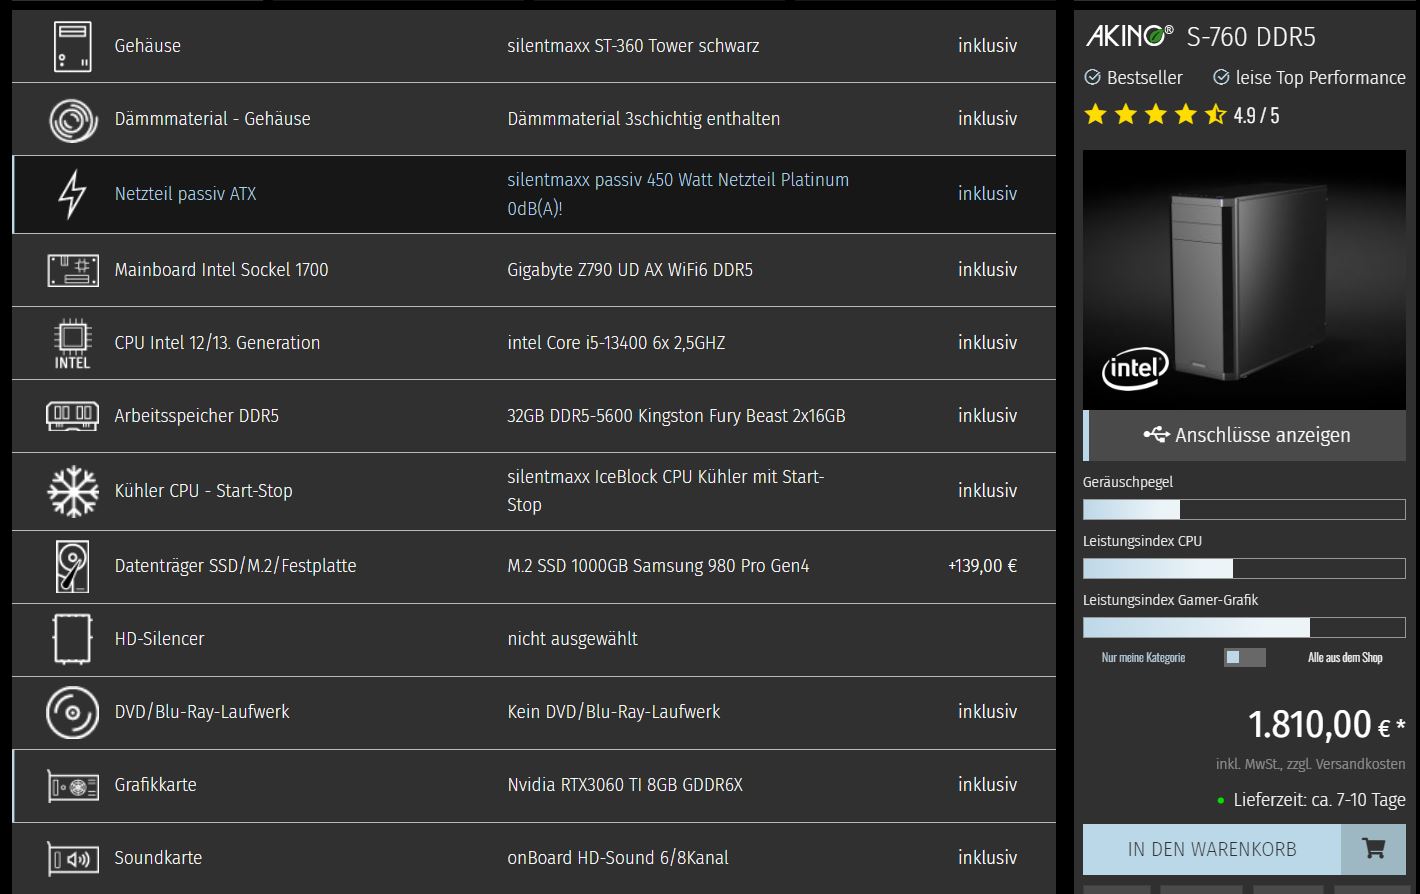Click 'Nur meine Kategorie' label

coord(1143,657)
